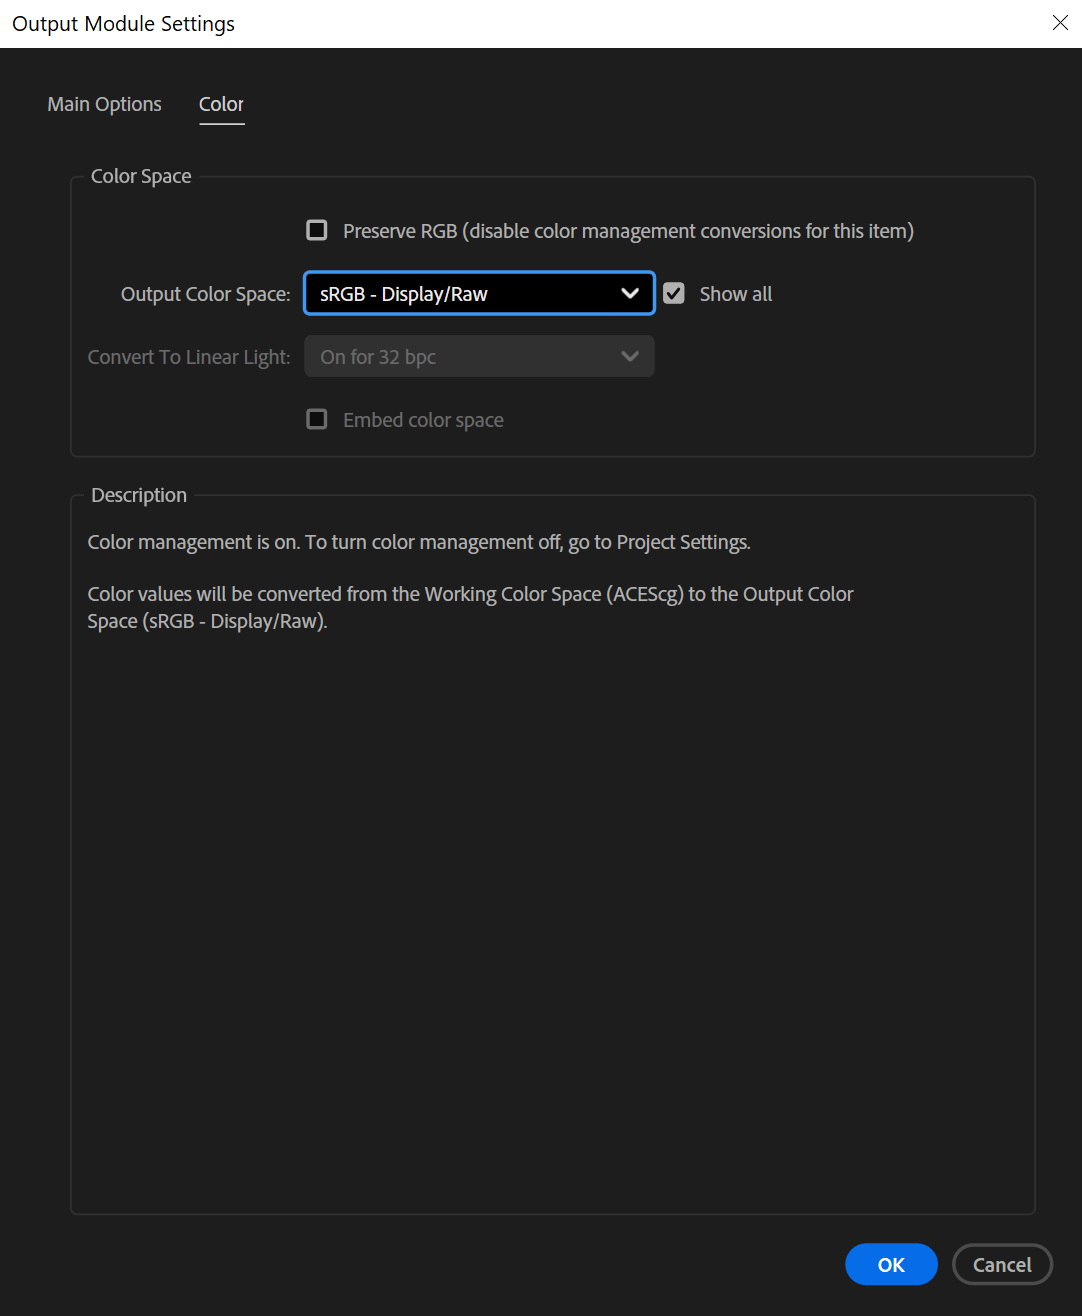Switch to the Main Options tab

104,104
